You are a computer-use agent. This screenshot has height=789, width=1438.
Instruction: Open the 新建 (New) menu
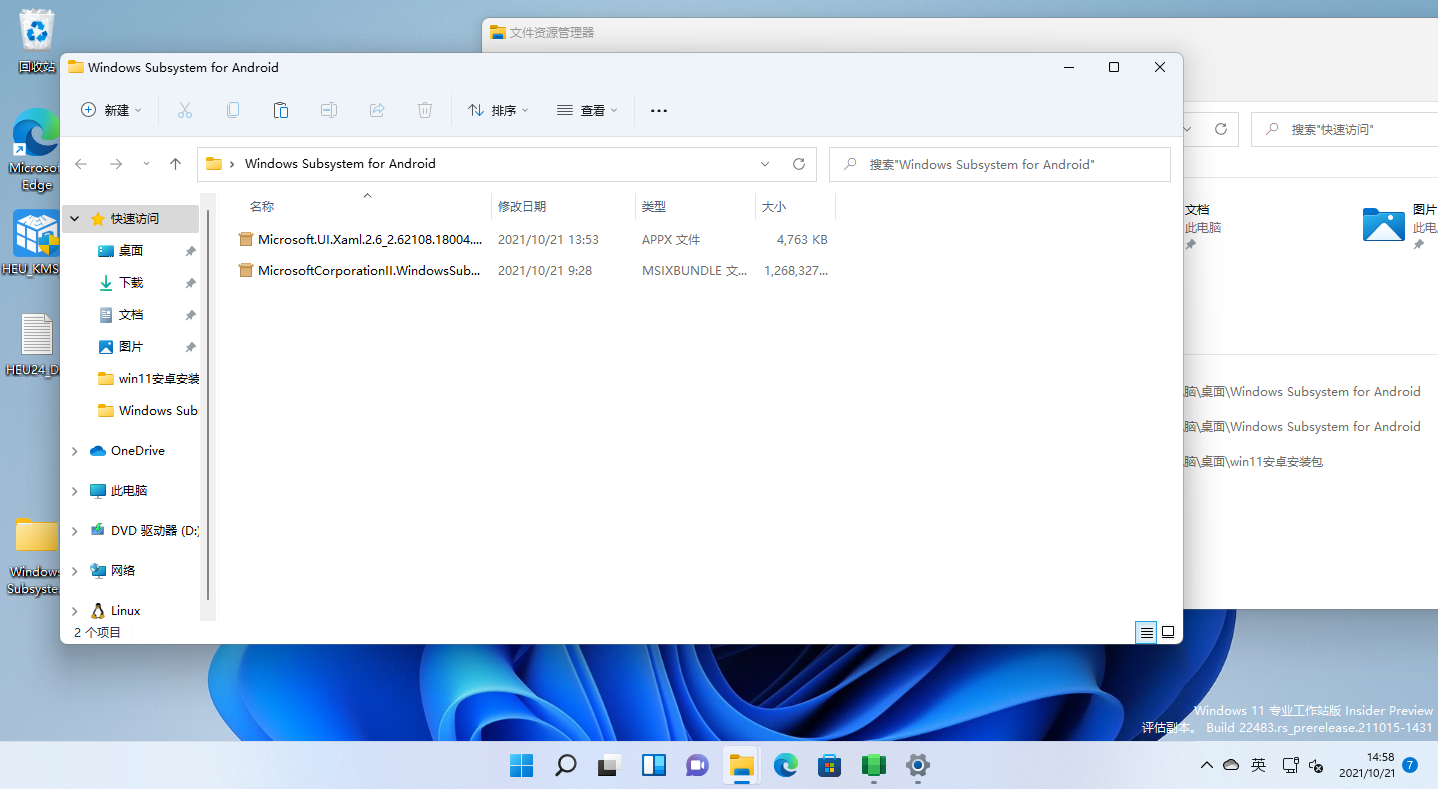click(111, 110)
